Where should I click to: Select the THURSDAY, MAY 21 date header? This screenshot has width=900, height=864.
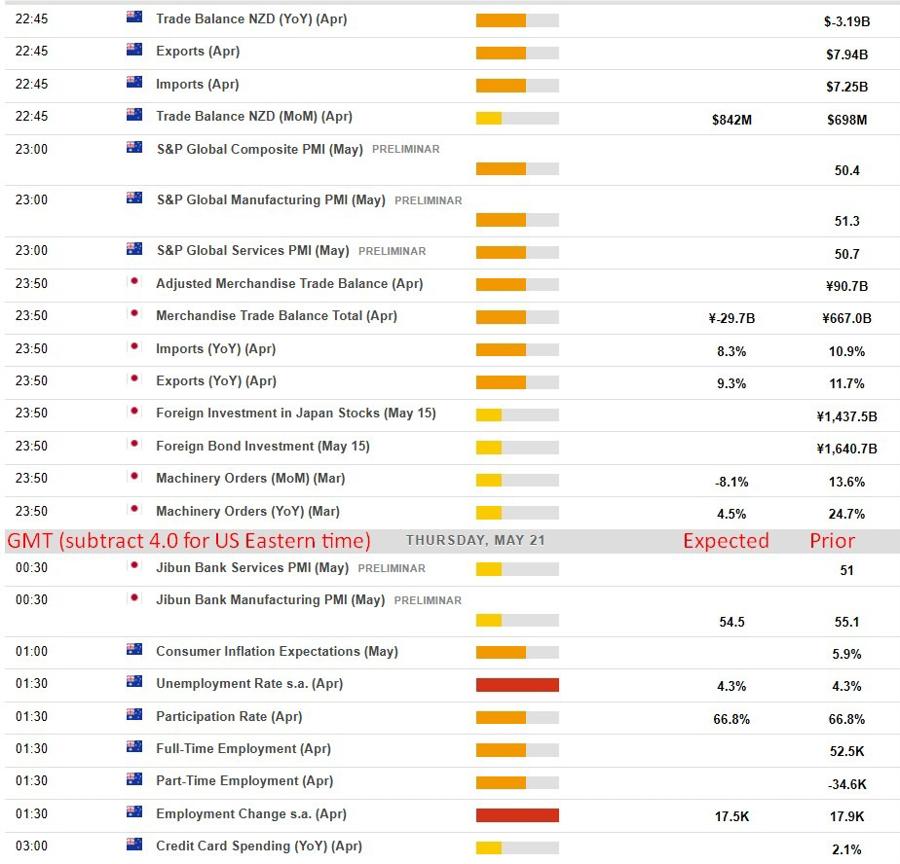[475, 540]
